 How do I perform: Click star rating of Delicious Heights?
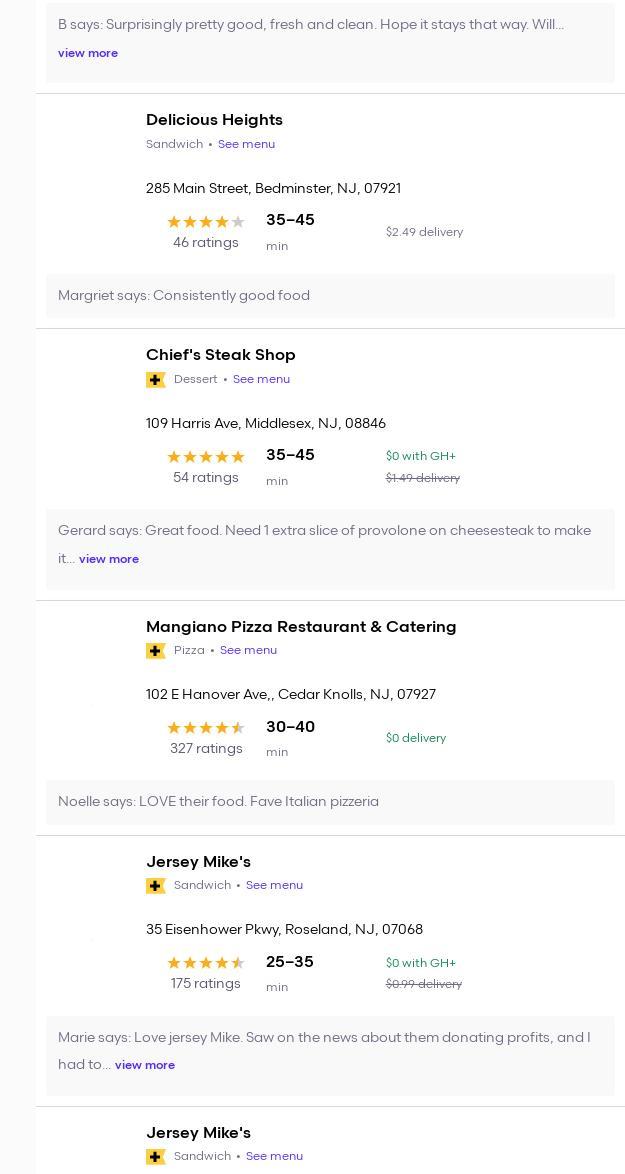(206, 222)
